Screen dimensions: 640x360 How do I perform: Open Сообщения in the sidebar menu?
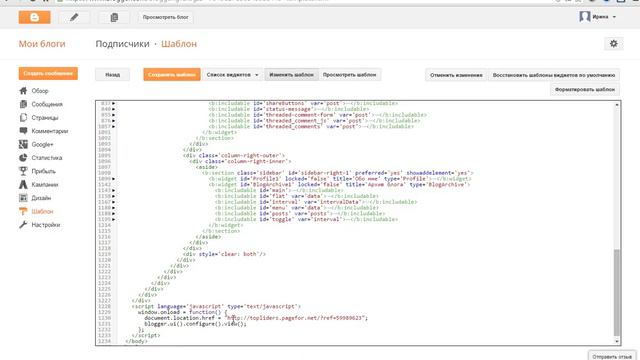tap(47, 104)
